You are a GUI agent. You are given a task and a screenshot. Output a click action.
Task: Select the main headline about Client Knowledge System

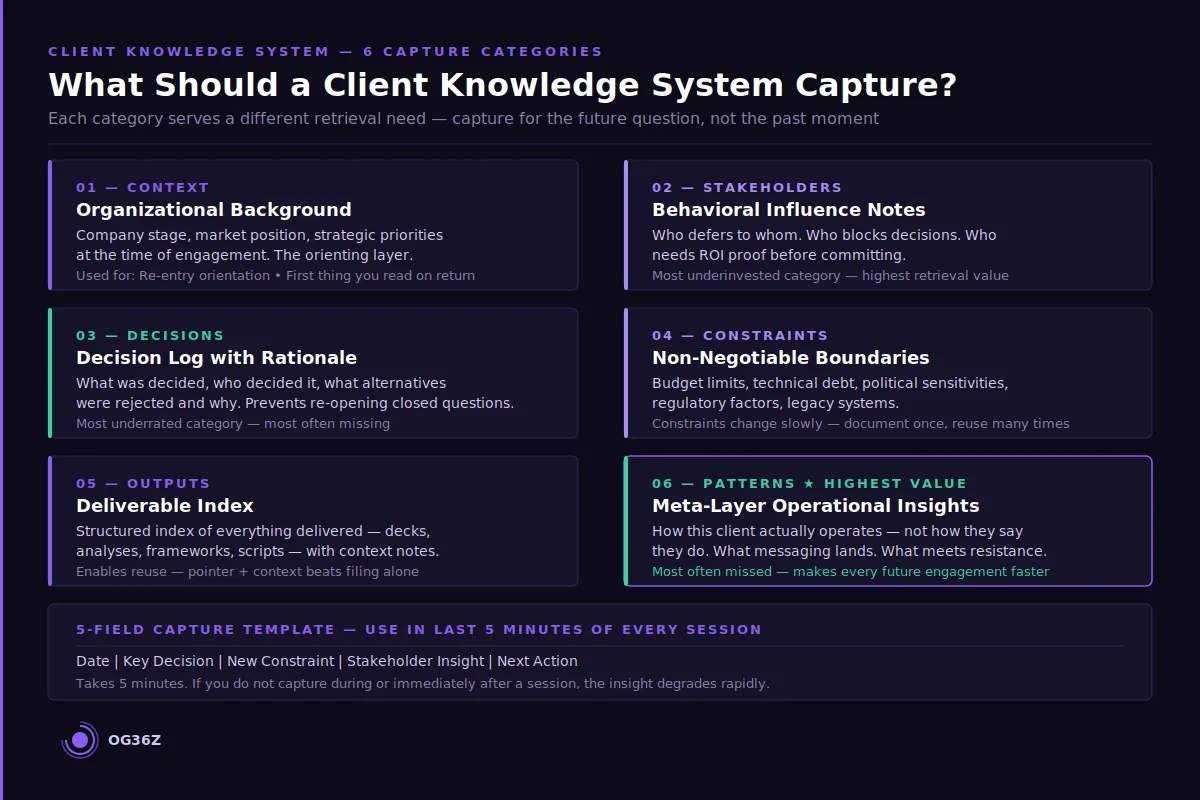pyautogui.click(x=502, y=85)
